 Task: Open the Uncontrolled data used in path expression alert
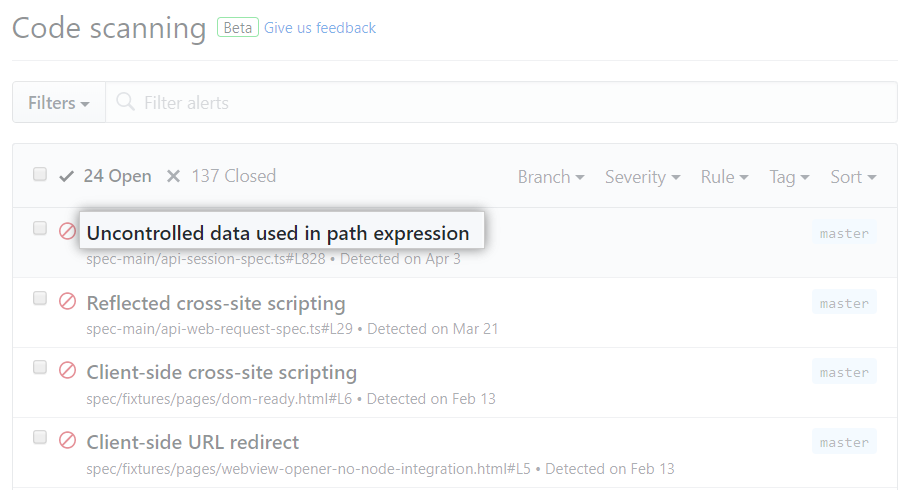(x=278, y=233)
